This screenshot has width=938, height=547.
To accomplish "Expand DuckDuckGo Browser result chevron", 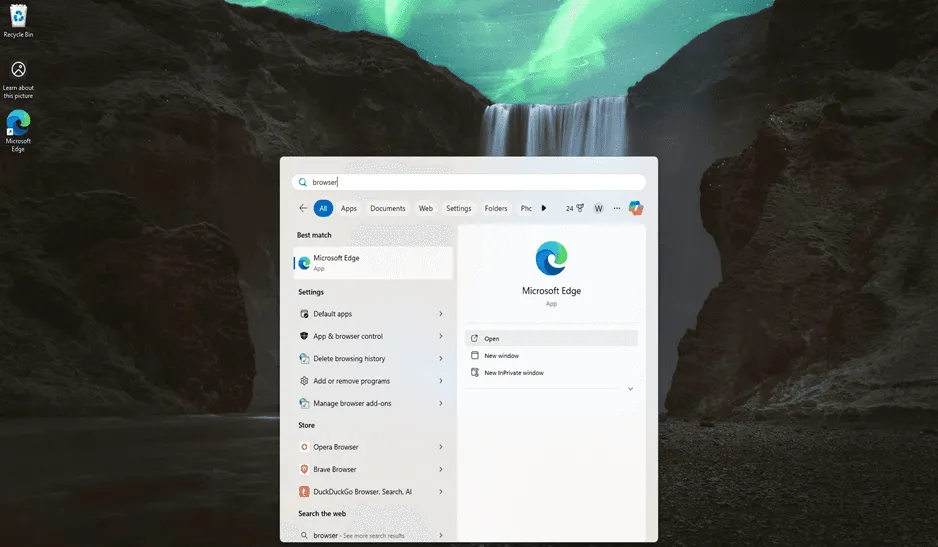I will pos(441,491).
